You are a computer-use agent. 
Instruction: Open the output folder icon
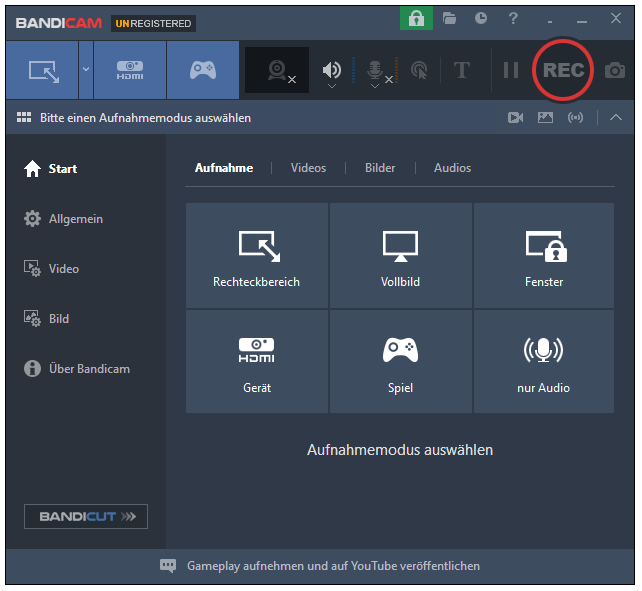click(x=449, y=18)
